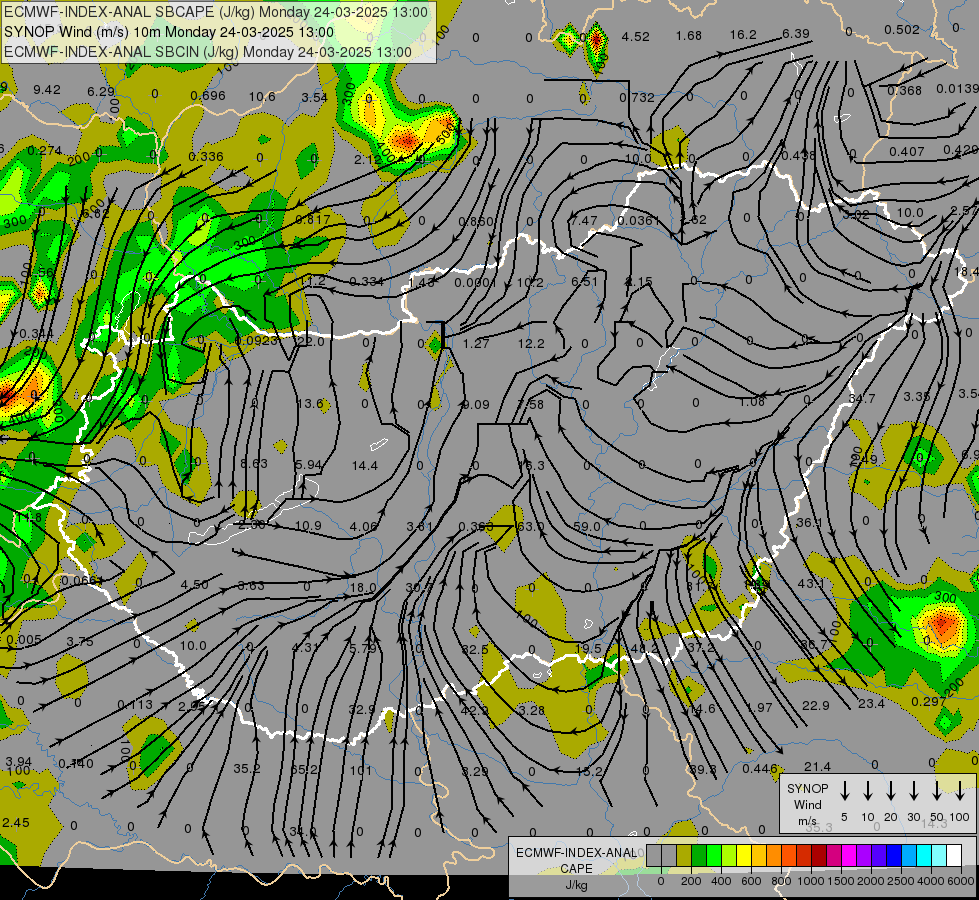Click the 100 m/s wind legend arrow
This screenshot has width=979, height=900.
[x=960, y=791]
